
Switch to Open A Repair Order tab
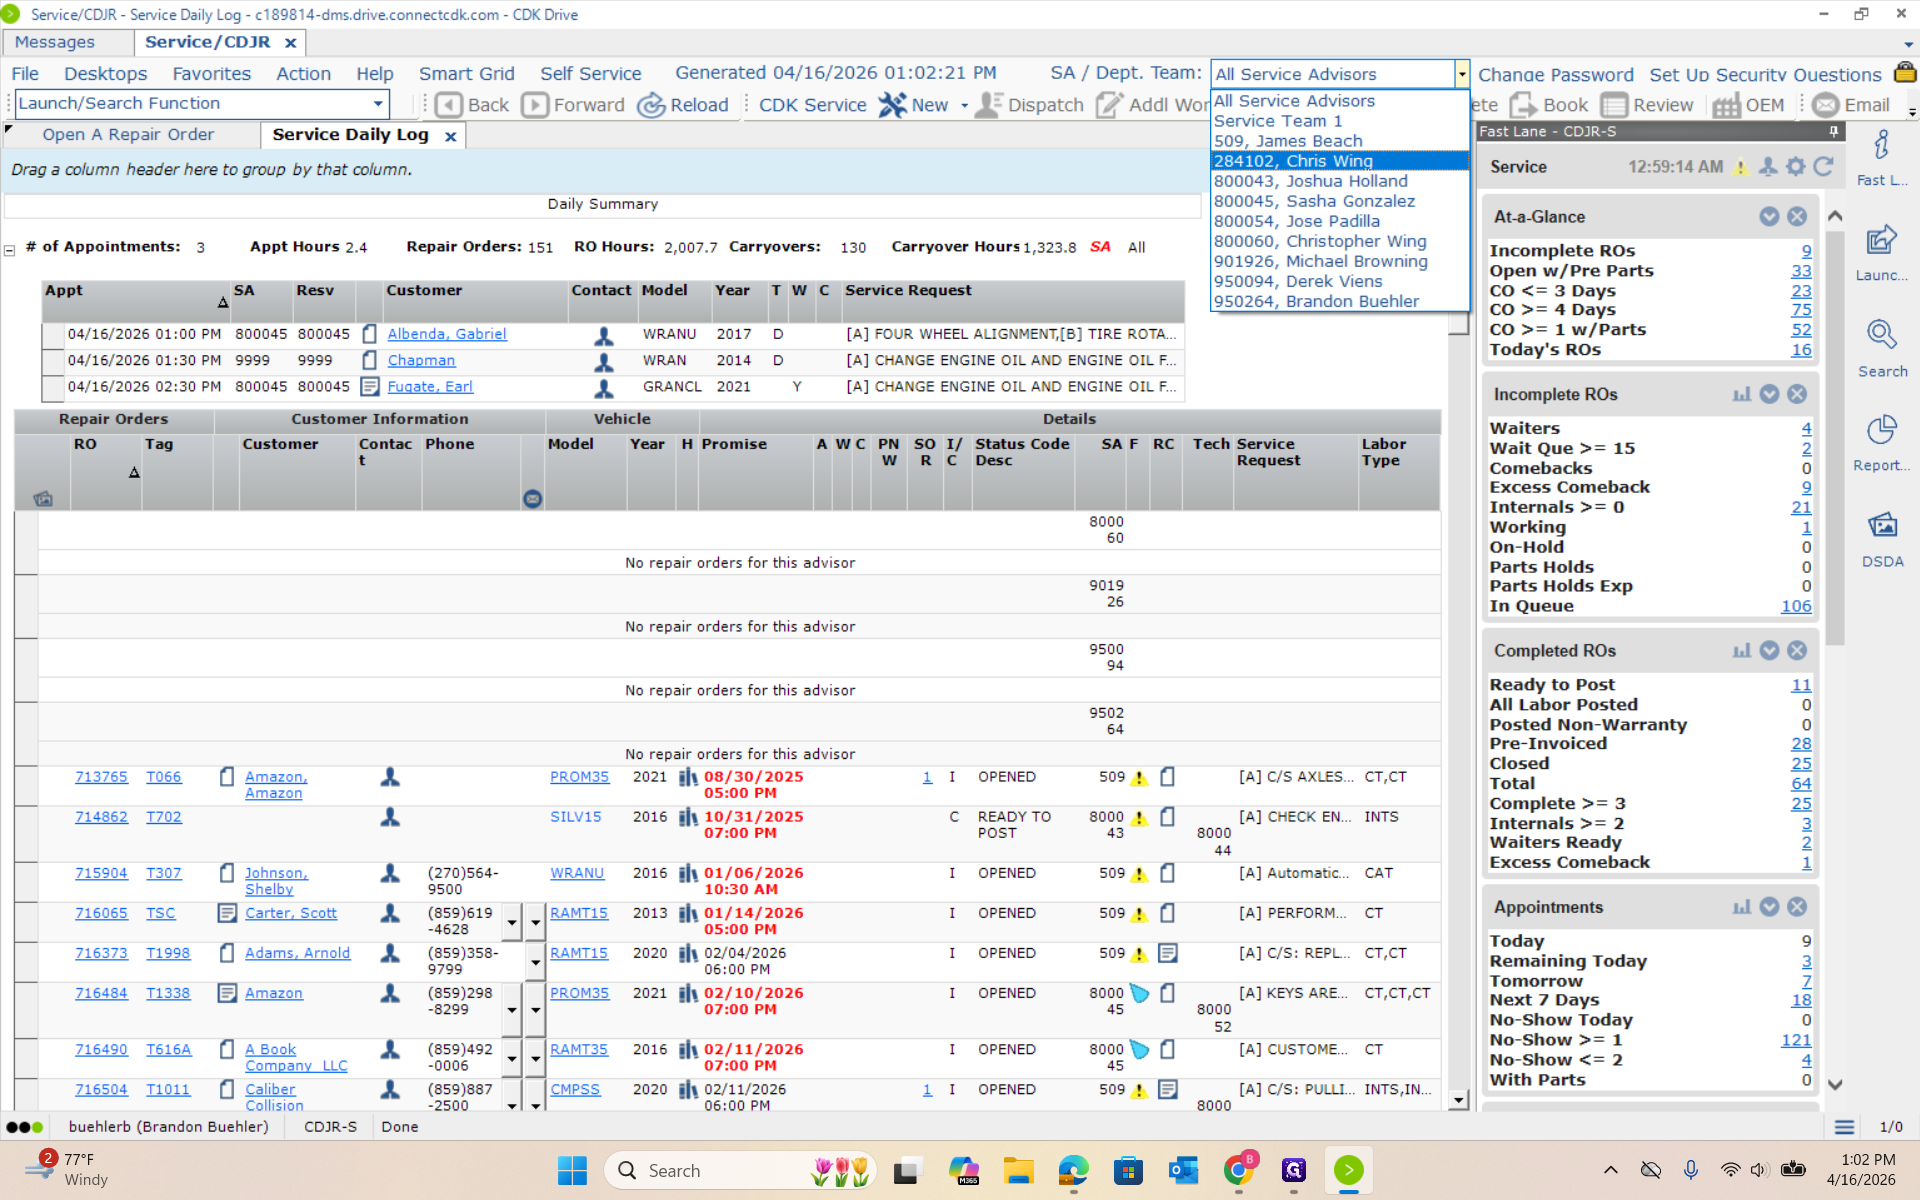[x=128, y=135]
